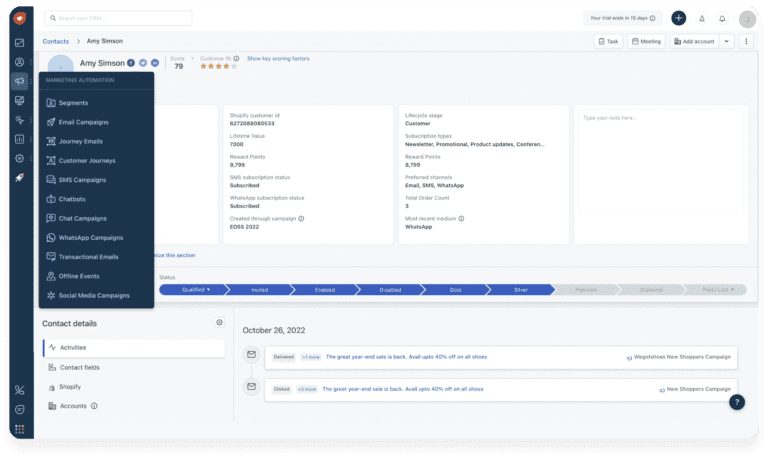
Task: Click the rocket icon in left sidebar
Action: (x=19, y=177)
